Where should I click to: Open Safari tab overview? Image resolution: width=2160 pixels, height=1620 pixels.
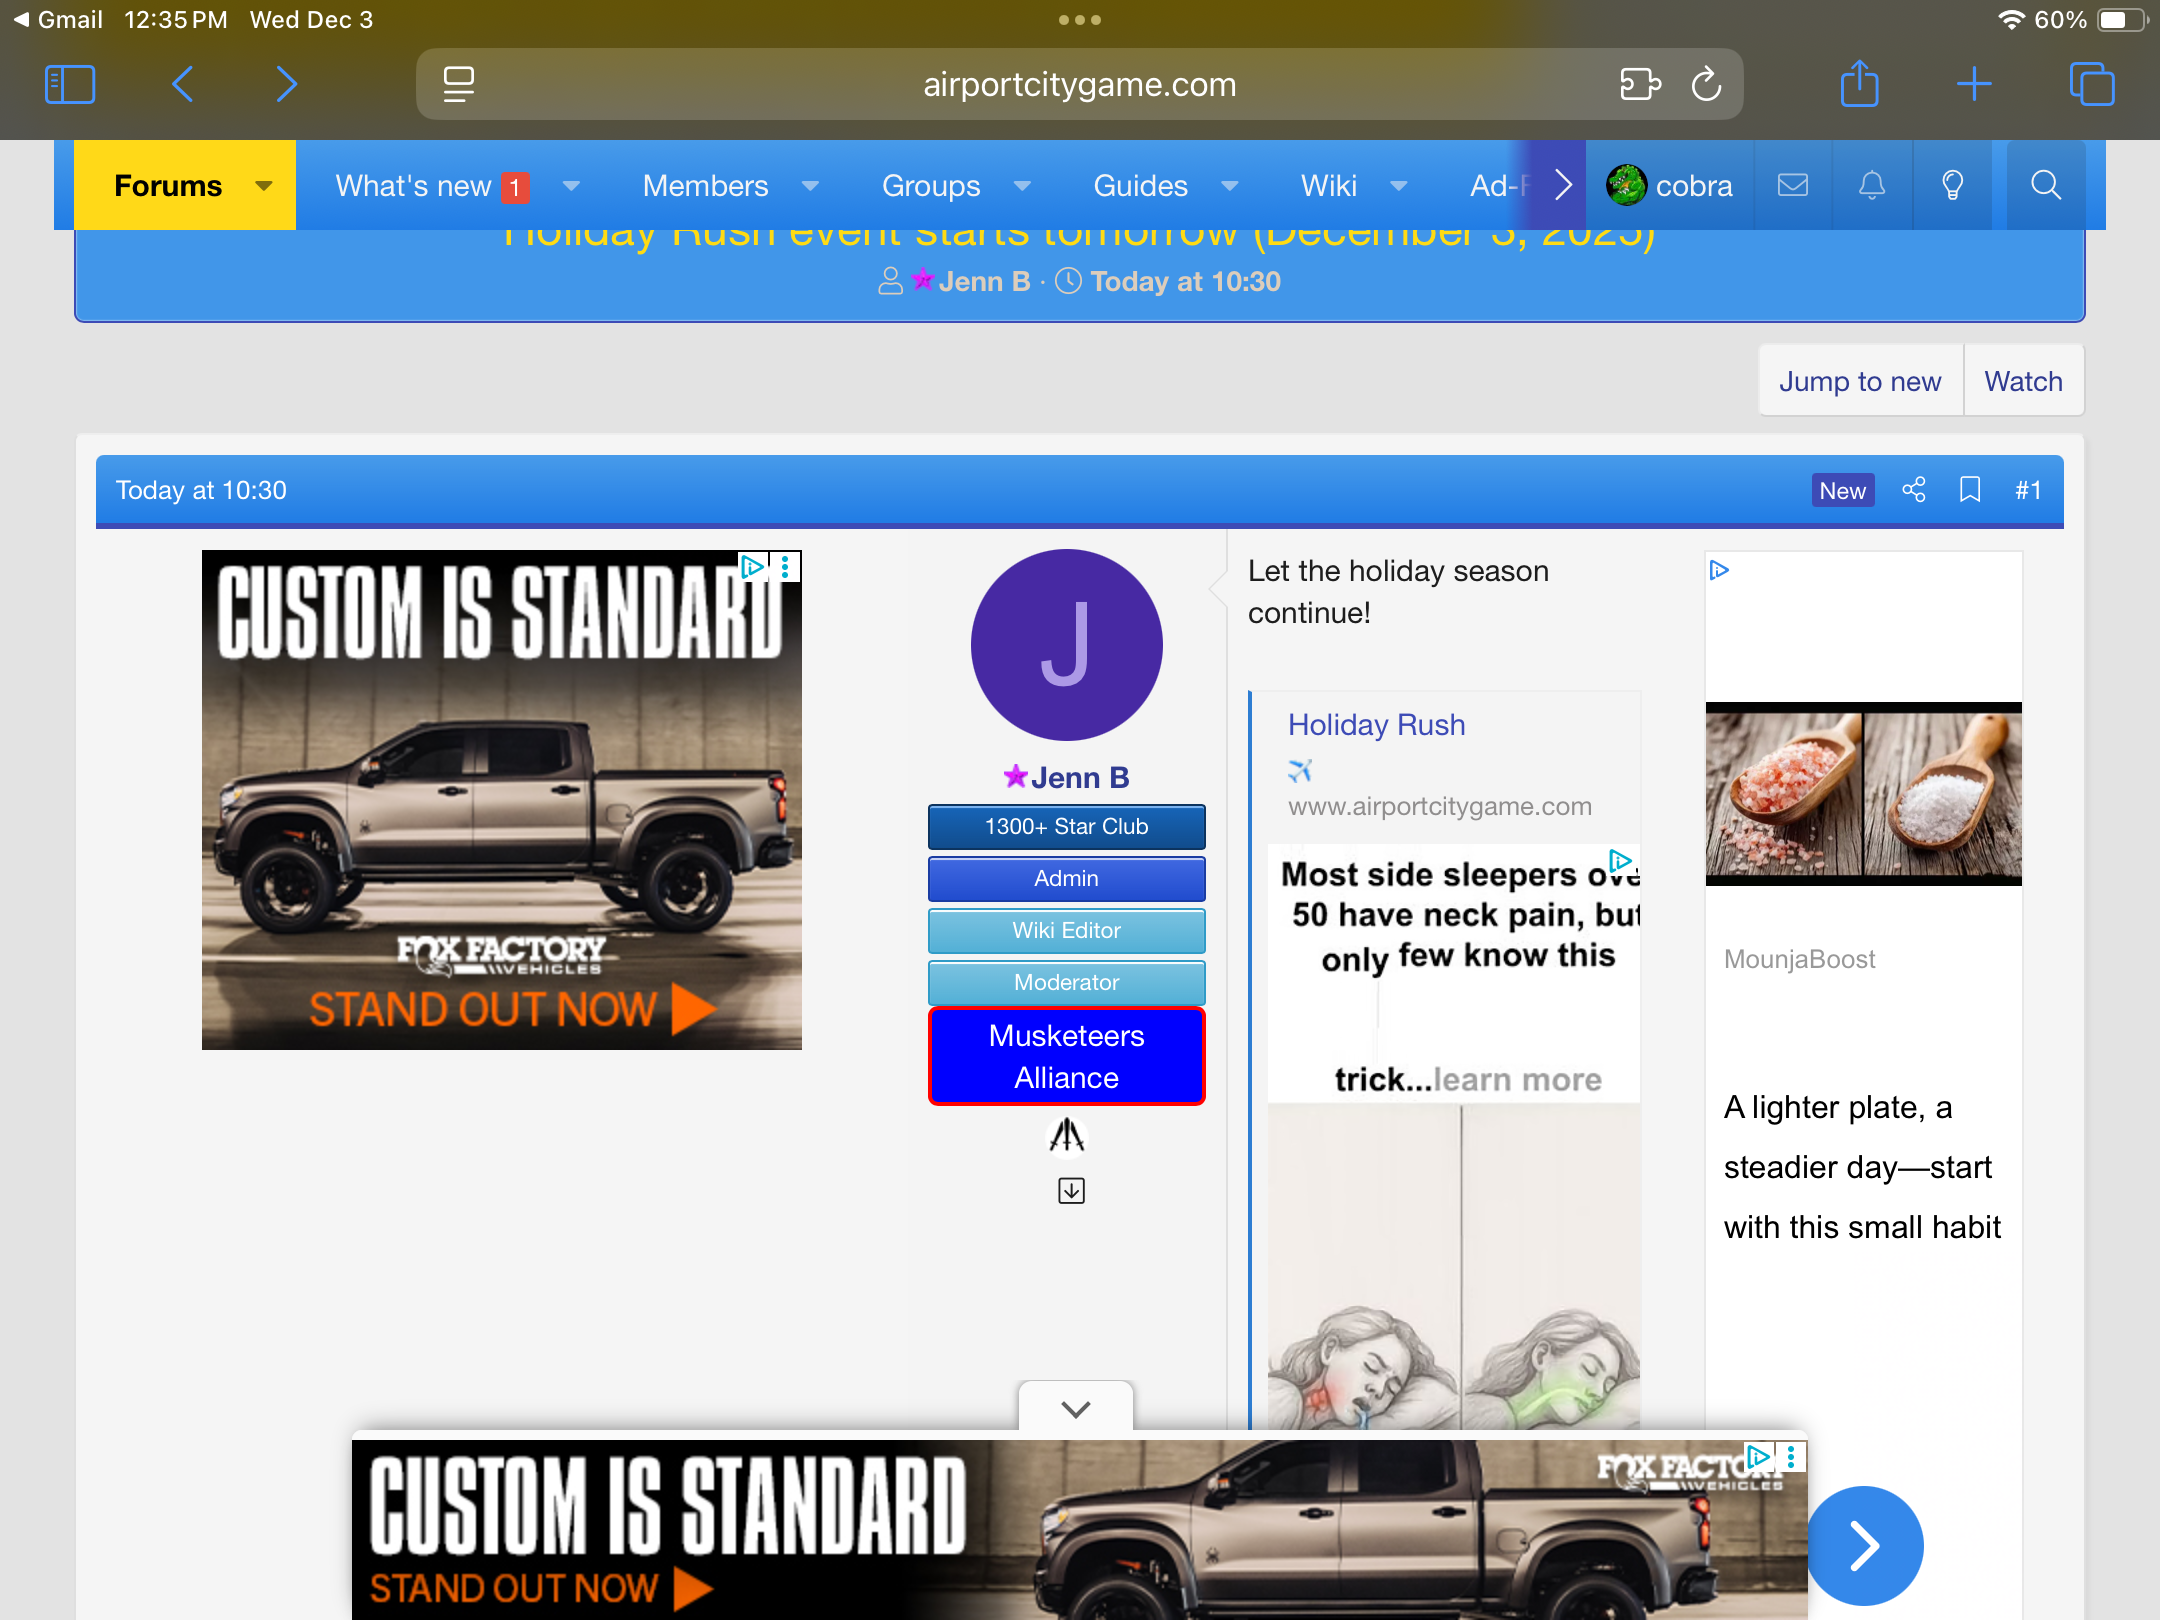(x=2091, y=84)
